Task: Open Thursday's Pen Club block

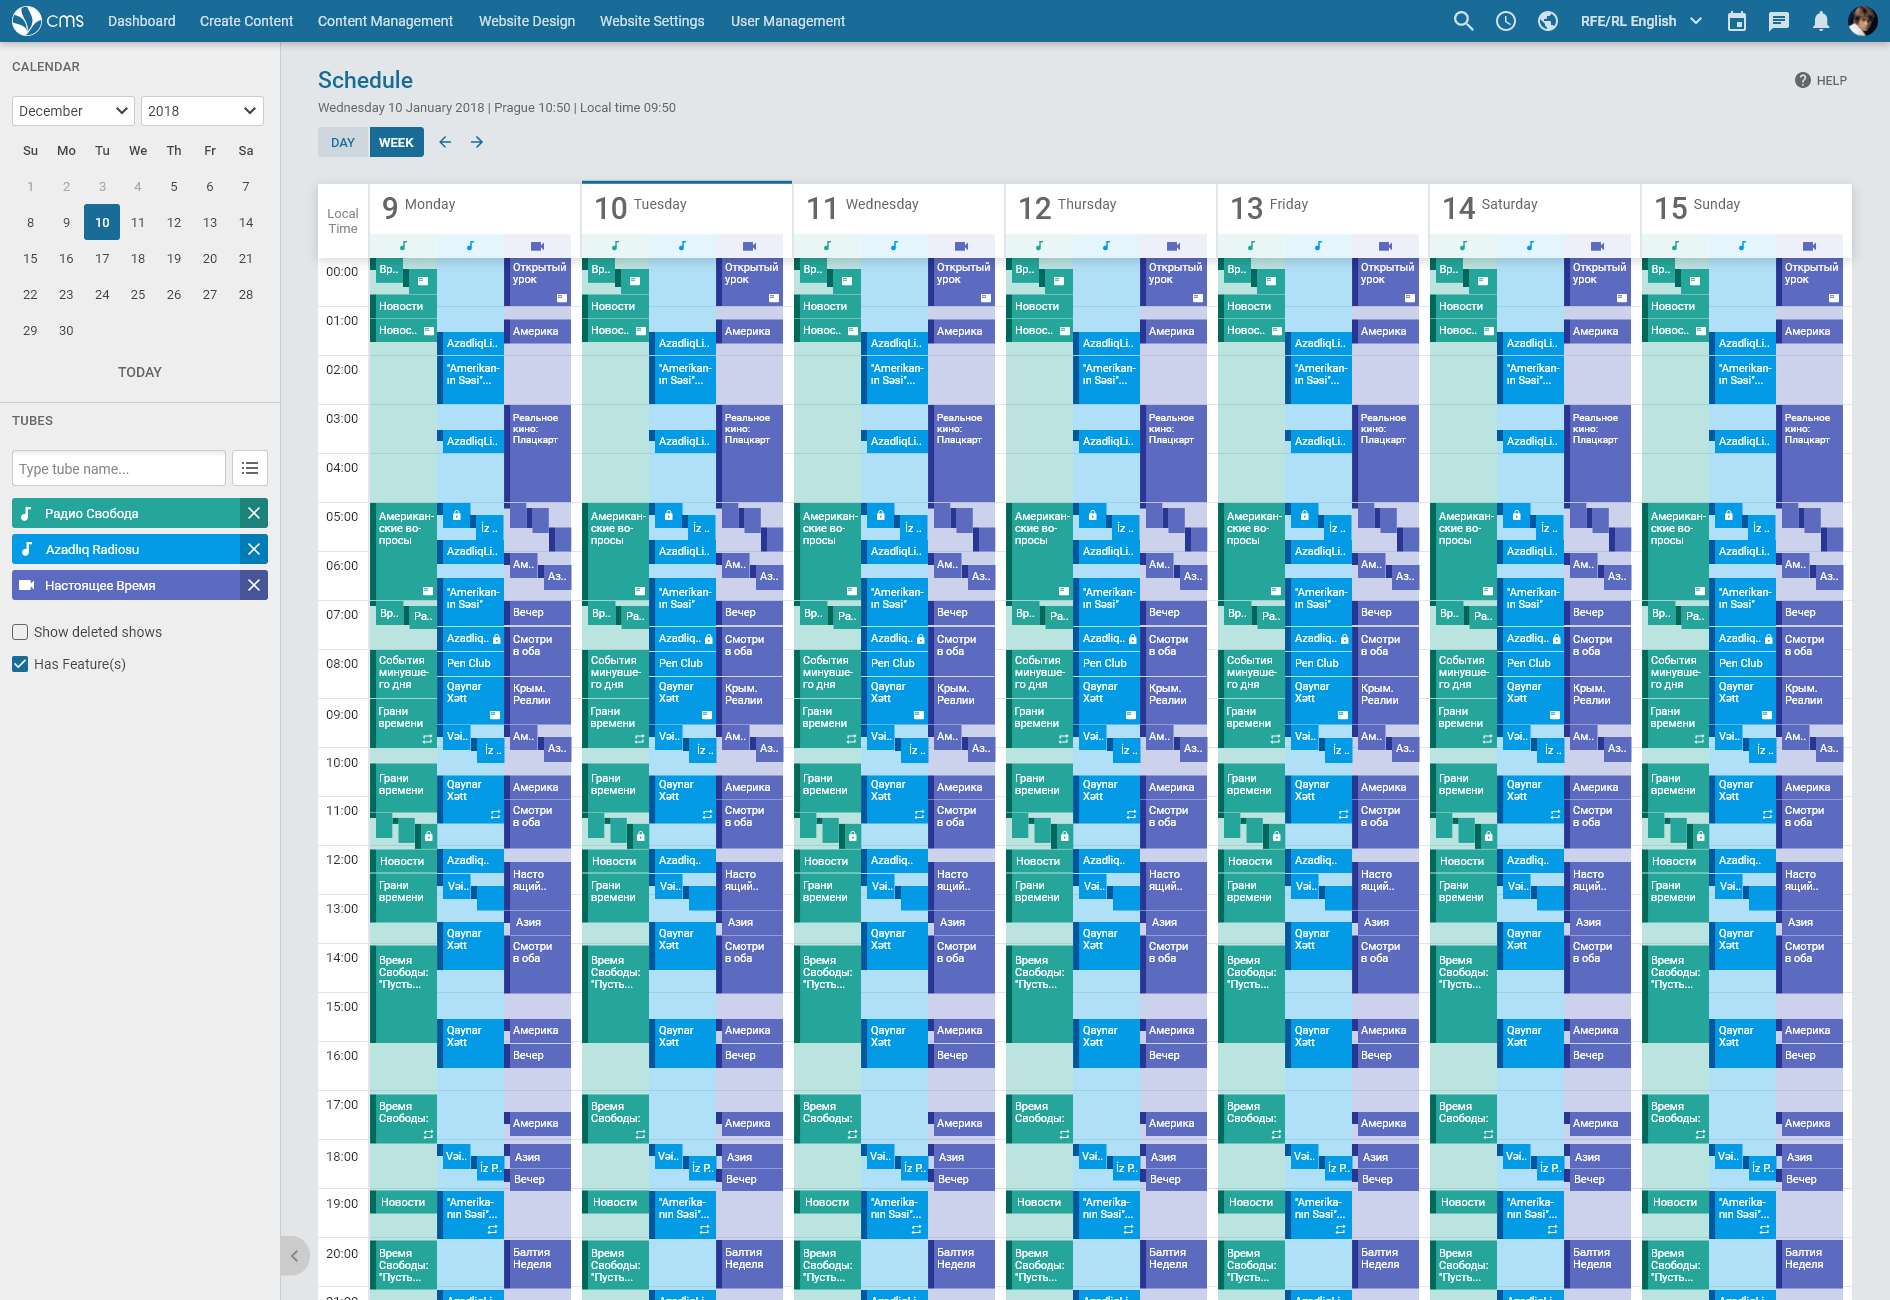Action: pos(1108,663)
